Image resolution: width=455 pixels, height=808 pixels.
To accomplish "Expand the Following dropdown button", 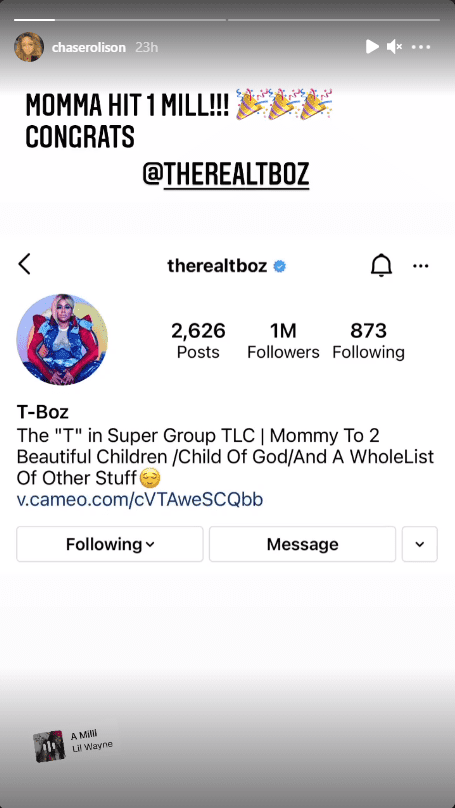I will (x=110, y=544).
